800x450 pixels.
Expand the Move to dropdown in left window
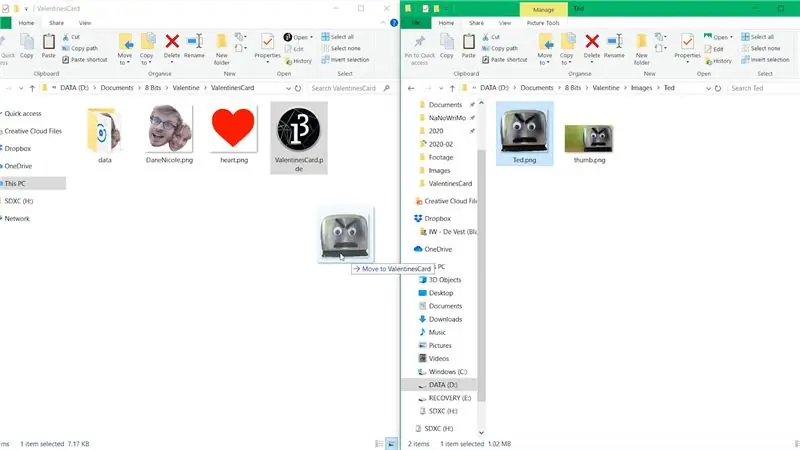(124, 49)
